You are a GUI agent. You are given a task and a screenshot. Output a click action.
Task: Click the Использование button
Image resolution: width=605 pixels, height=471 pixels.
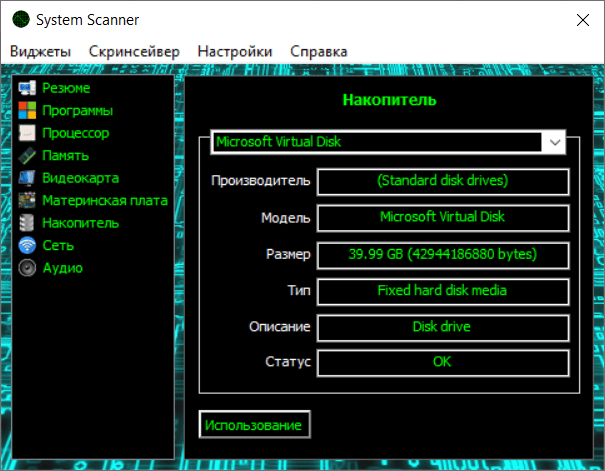(255, 425)
